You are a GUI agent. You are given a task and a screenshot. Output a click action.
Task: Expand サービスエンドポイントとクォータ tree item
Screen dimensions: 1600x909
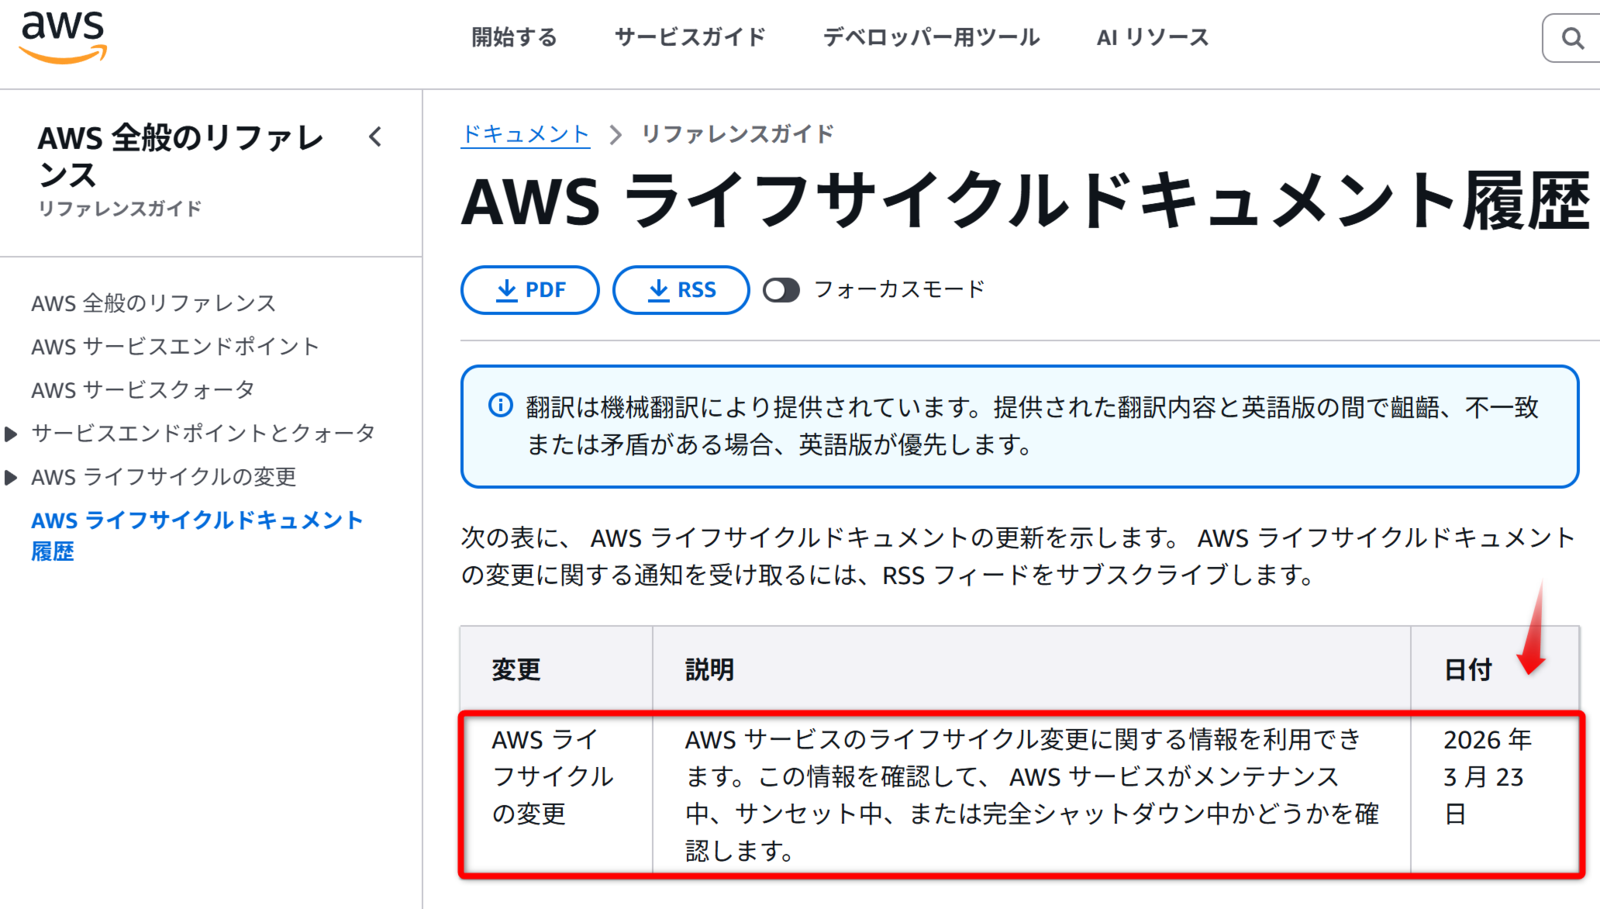[x=11, y=434]
